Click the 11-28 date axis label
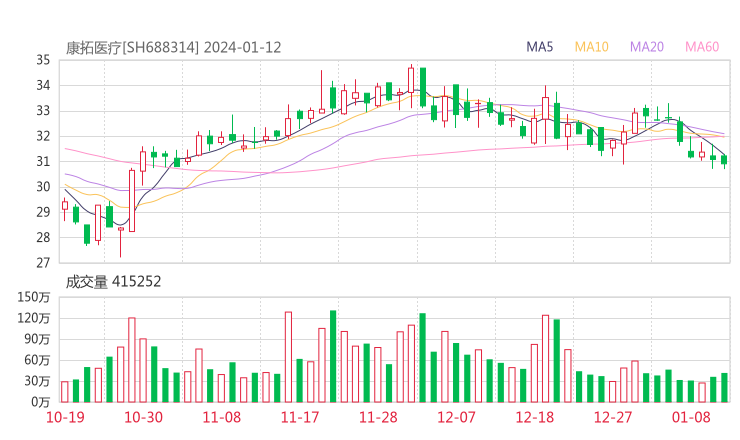This screenshot has height=440, width=740. 378,417
